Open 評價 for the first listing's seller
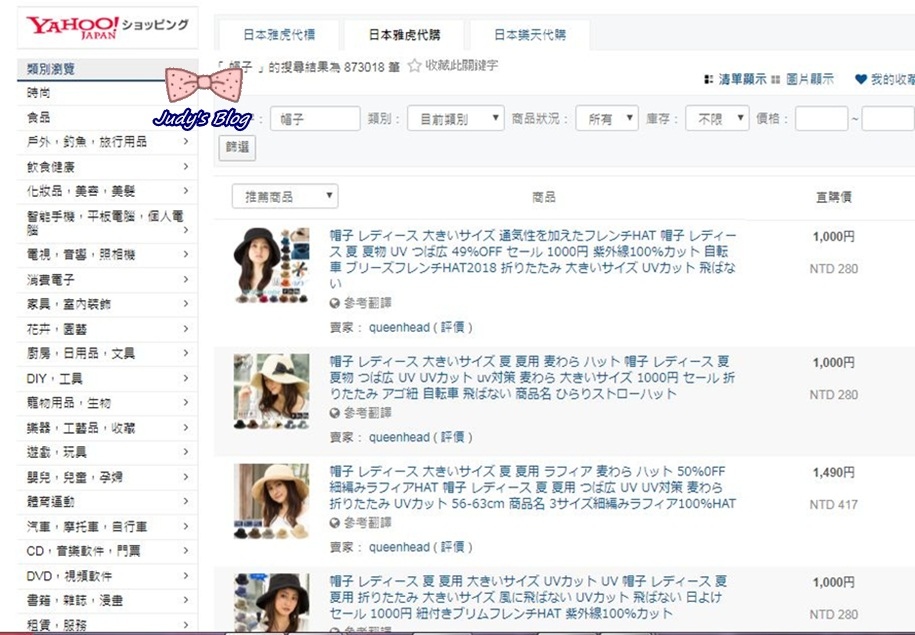This screenshot has width=915, height=635. [x=453, y=327]
